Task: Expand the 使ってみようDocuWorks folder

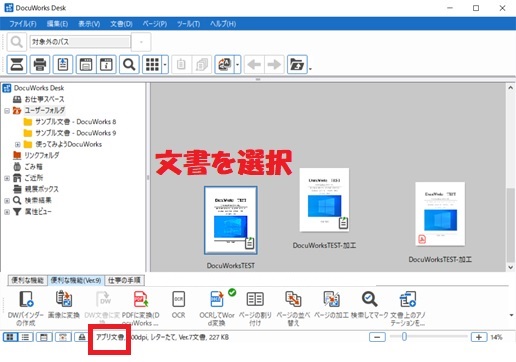Action: click(x=18, y=144)
